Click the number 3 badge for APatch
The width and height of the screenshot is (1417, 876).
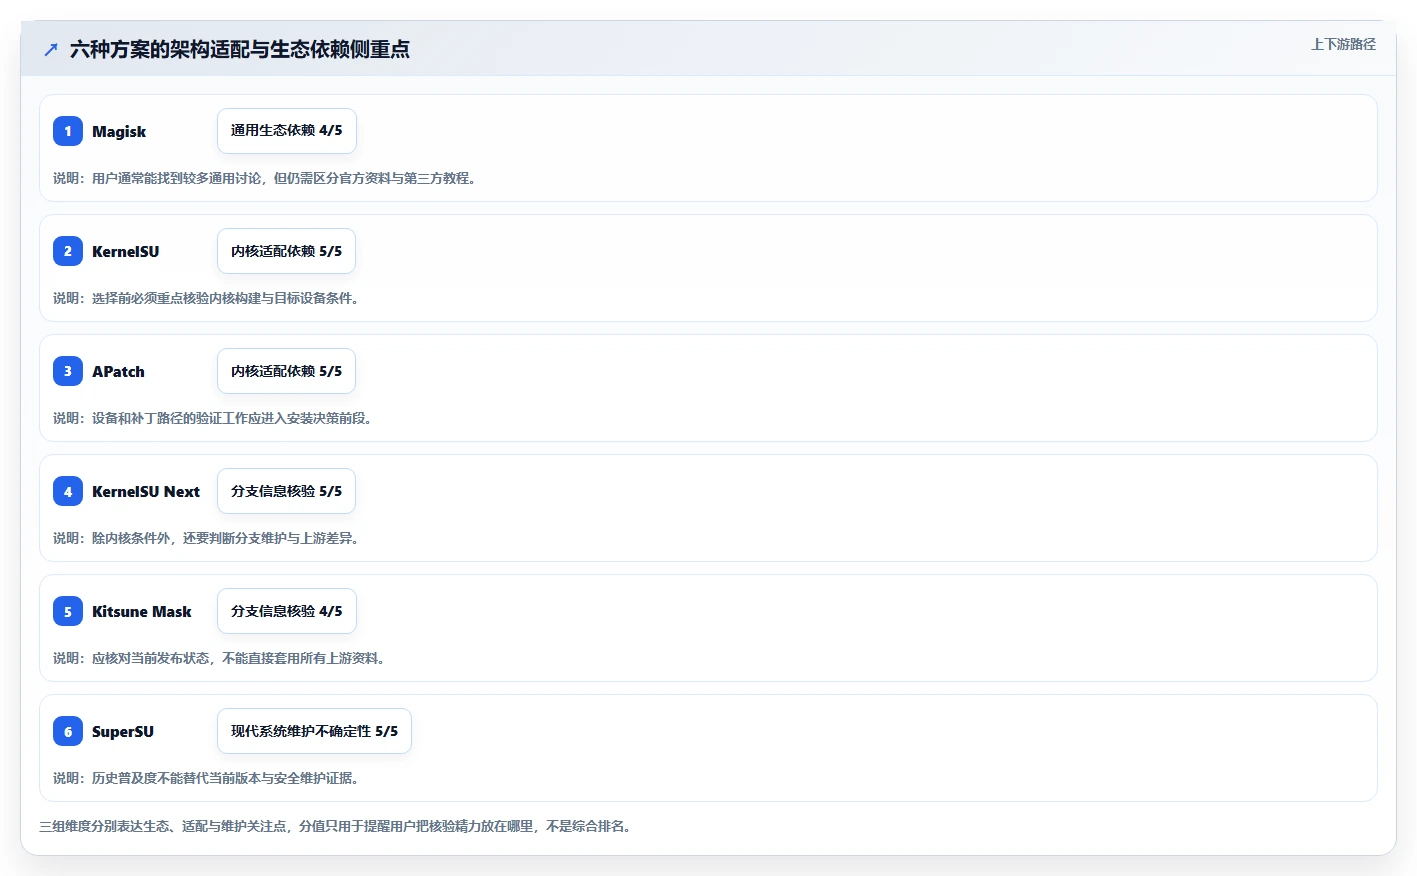(68, 371)
